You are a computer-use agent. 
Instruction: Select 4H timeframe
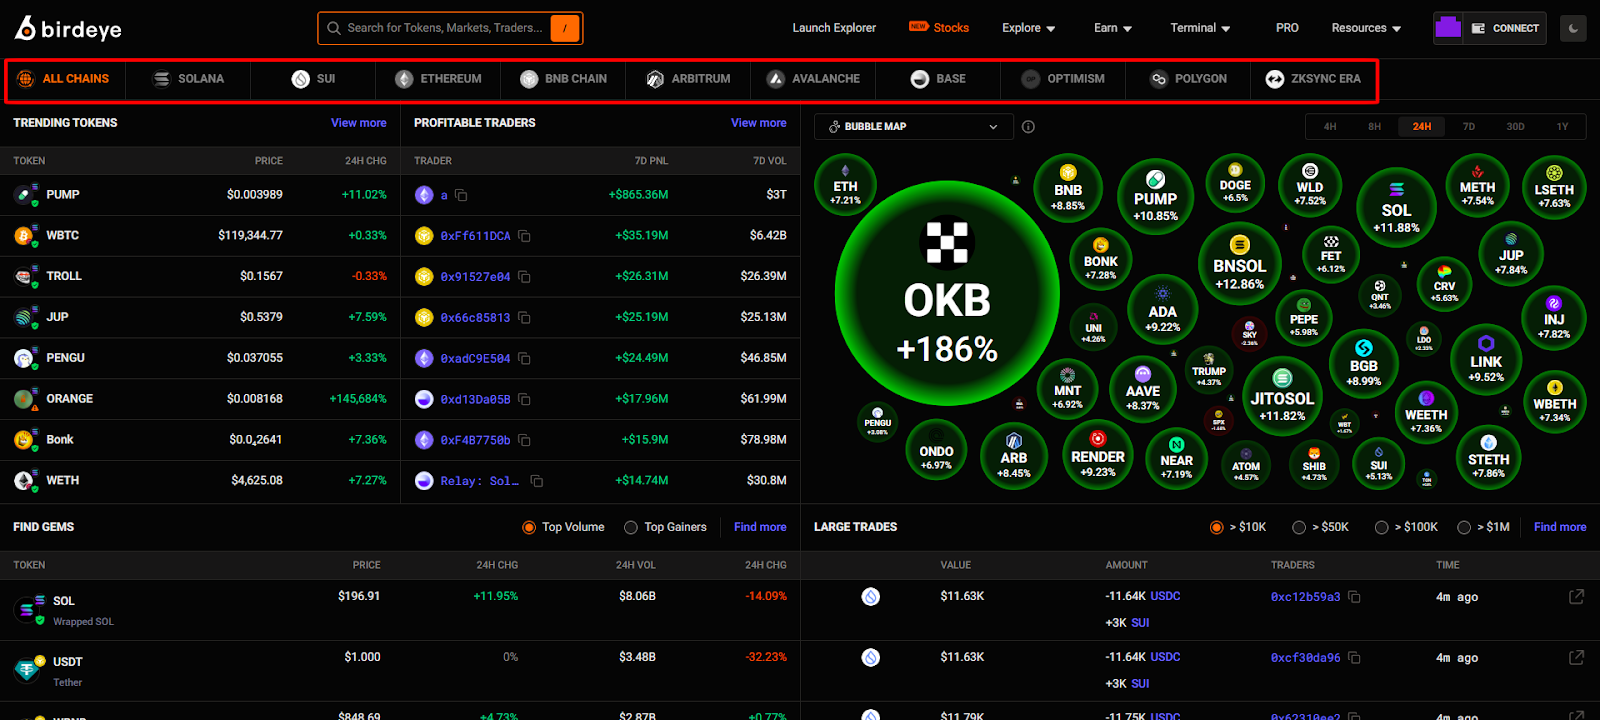pos(1330,127)
